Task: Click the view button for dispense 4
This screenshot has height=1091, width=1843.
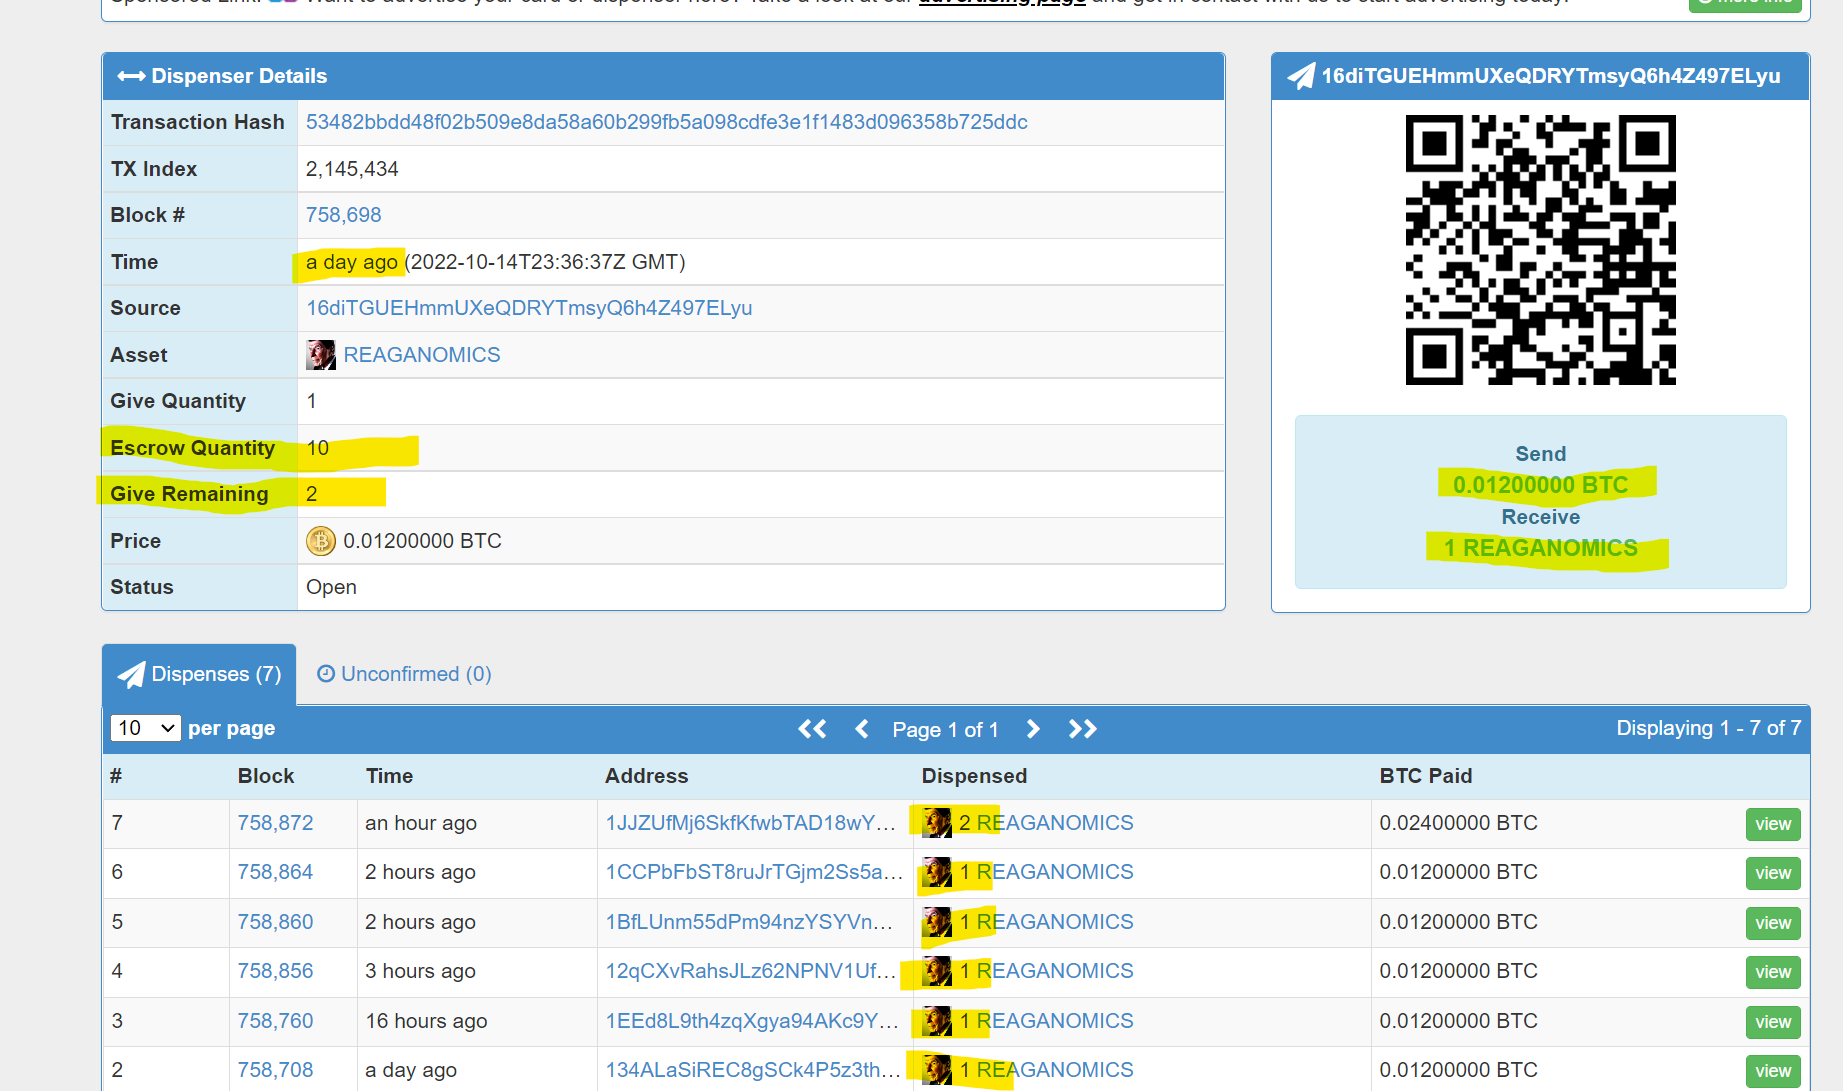Action: point(1773,972)
